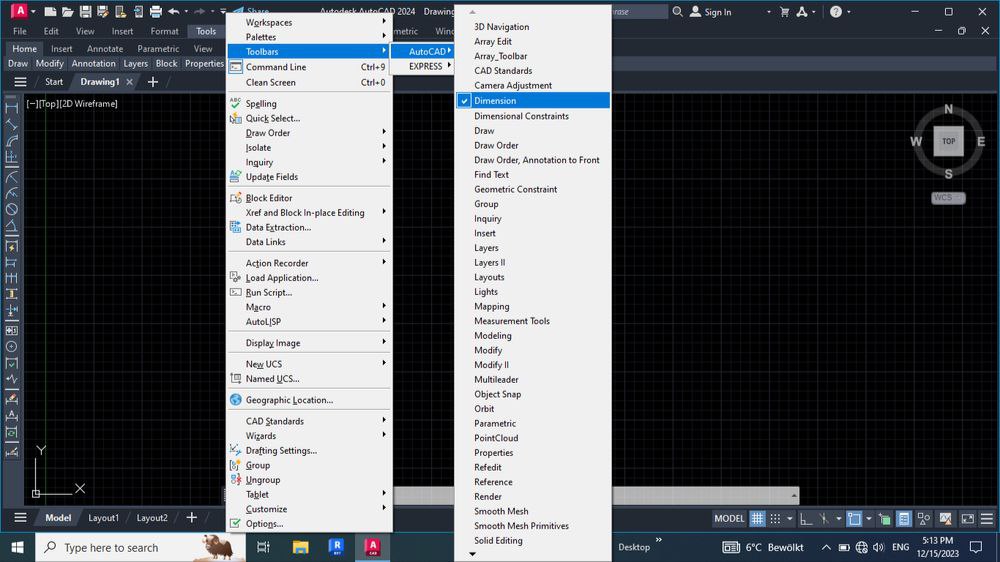Click the Help question mark icon
1000x562 pixels.
coord(835,11)
